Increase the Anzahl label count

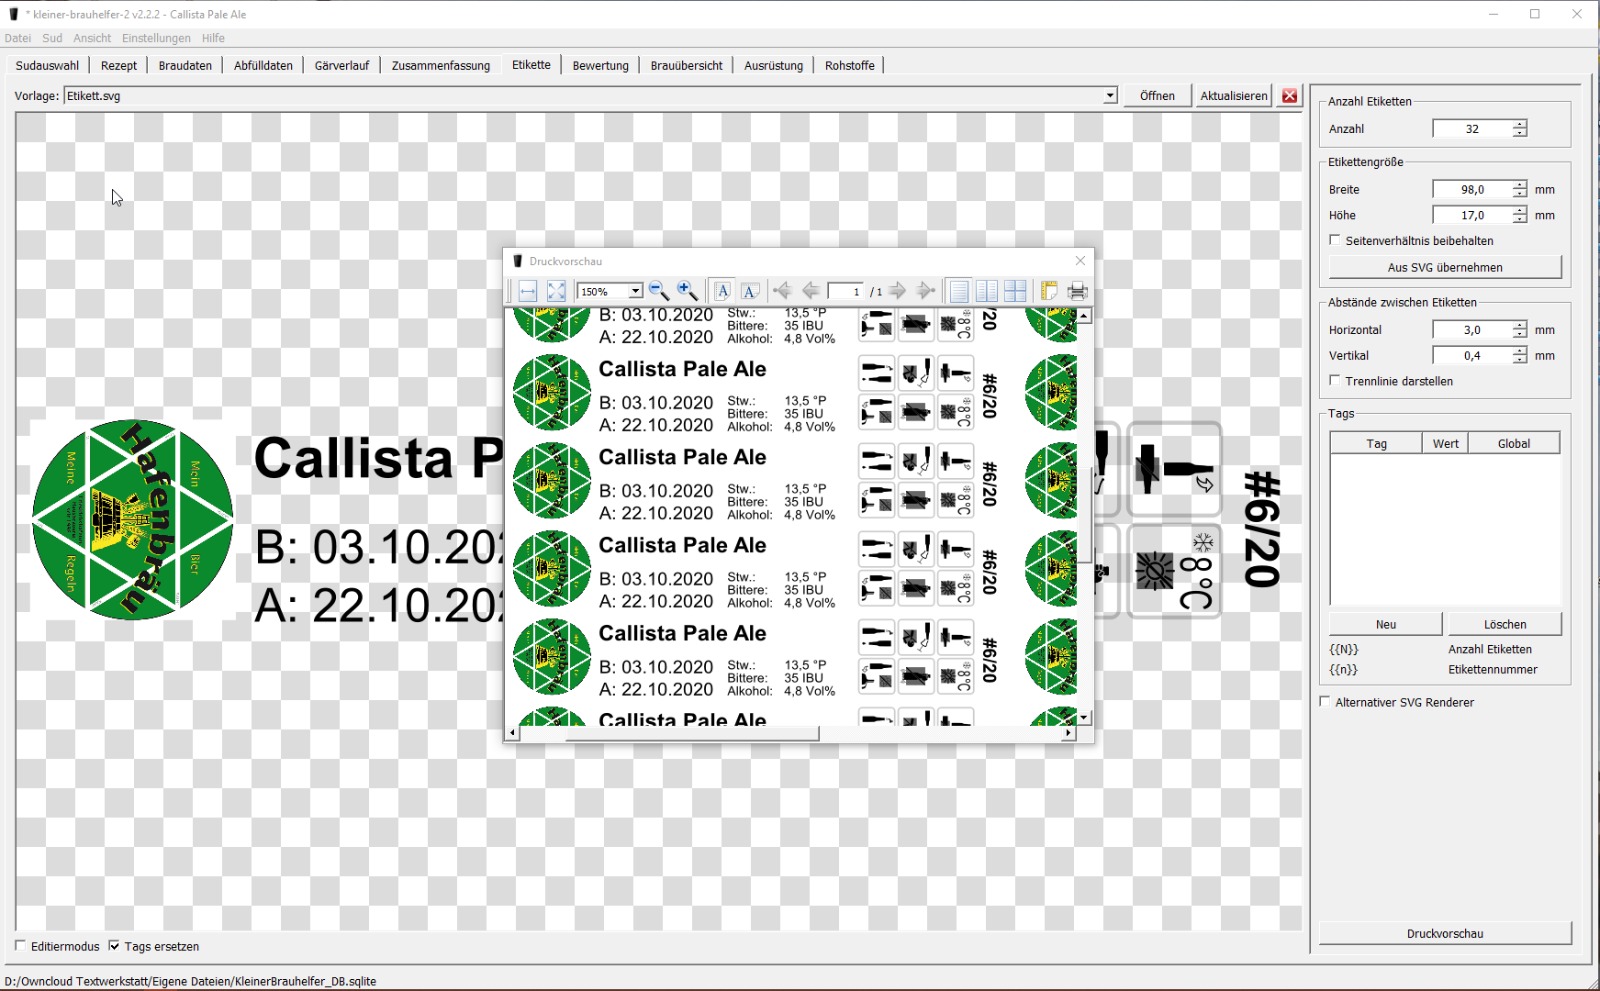pos(1520,124)
